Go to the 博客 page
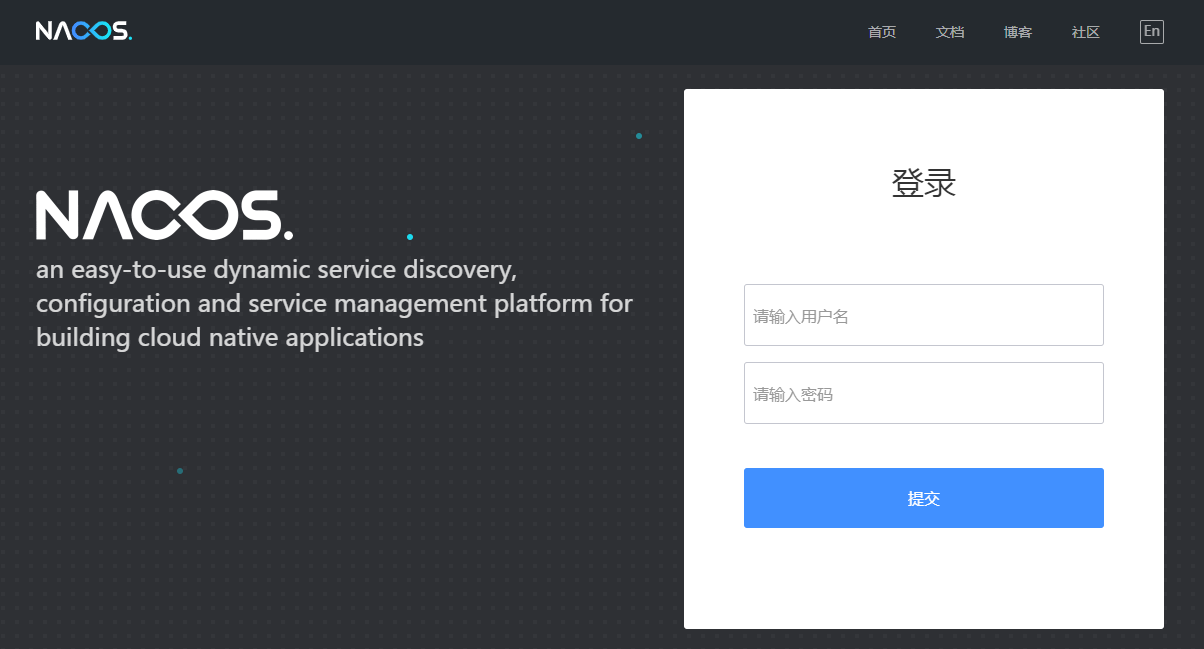The width and height of the screenshot is (1204, 649). pos(1018,32)
